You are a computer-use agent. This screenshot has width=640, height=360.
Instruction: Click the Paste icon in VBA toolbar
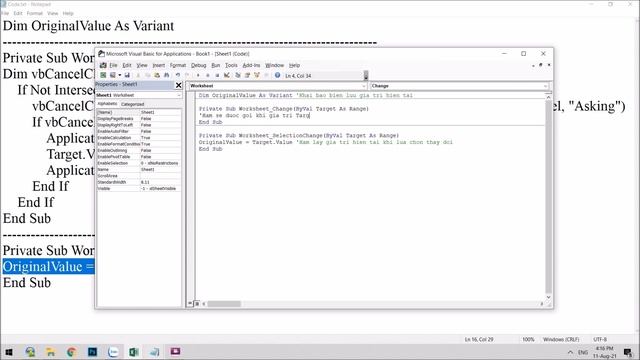coord(157,76)
